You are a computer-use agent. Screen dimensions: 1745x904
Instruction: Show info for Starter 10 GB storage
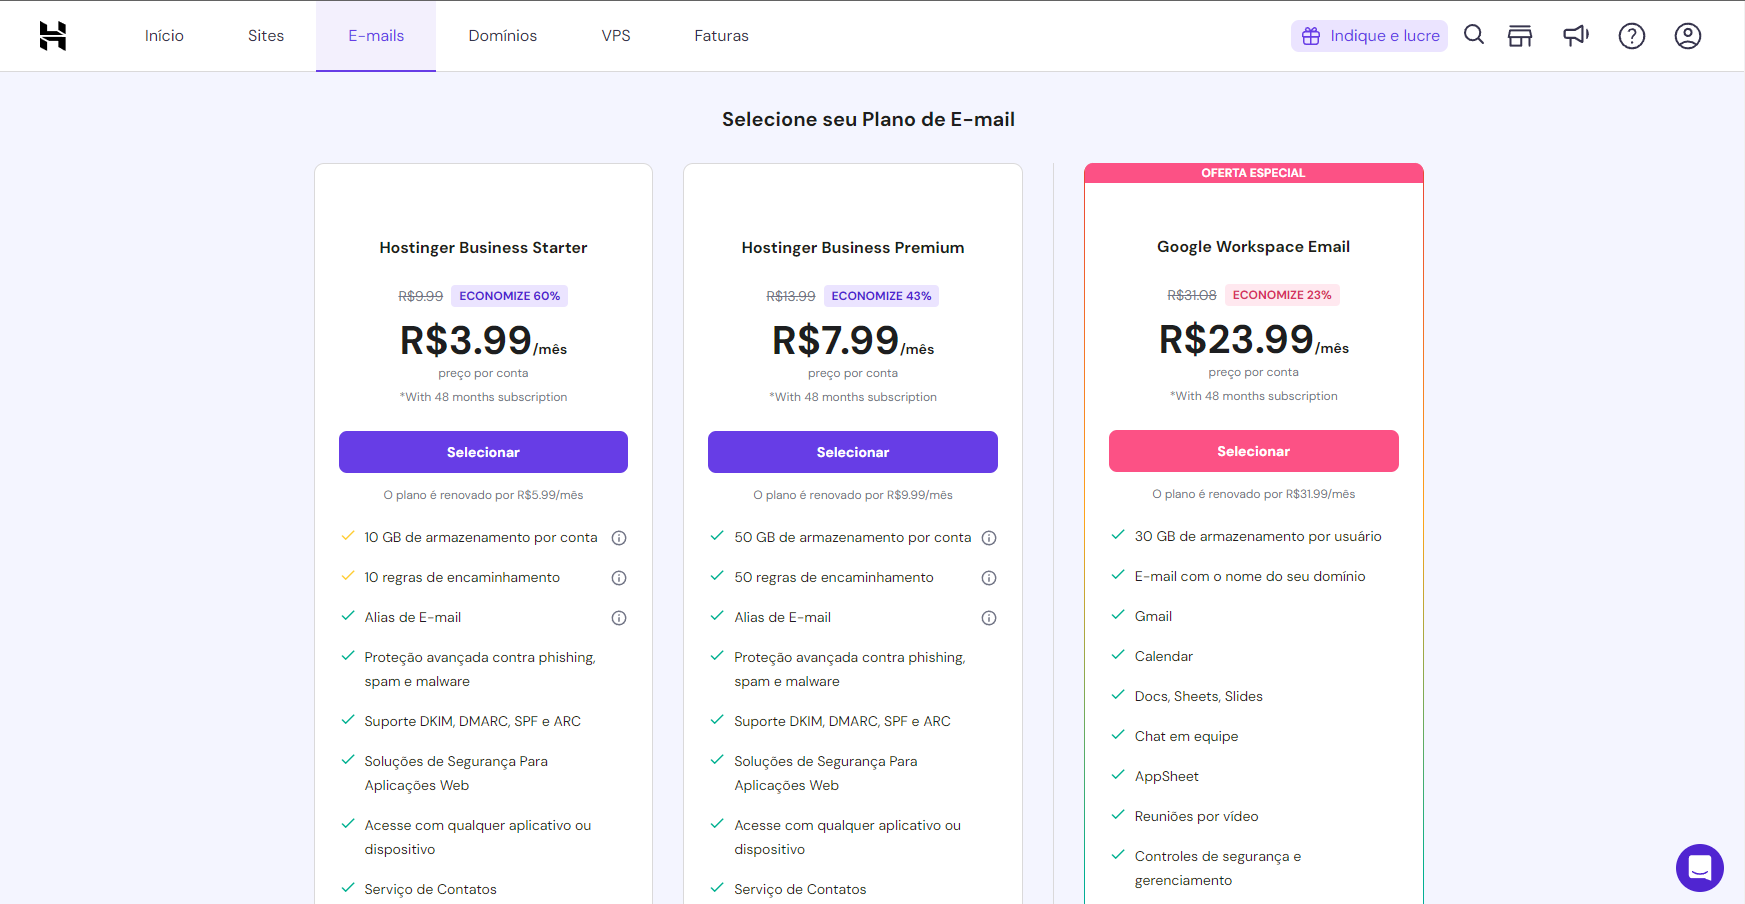click(x=619, y=538)
